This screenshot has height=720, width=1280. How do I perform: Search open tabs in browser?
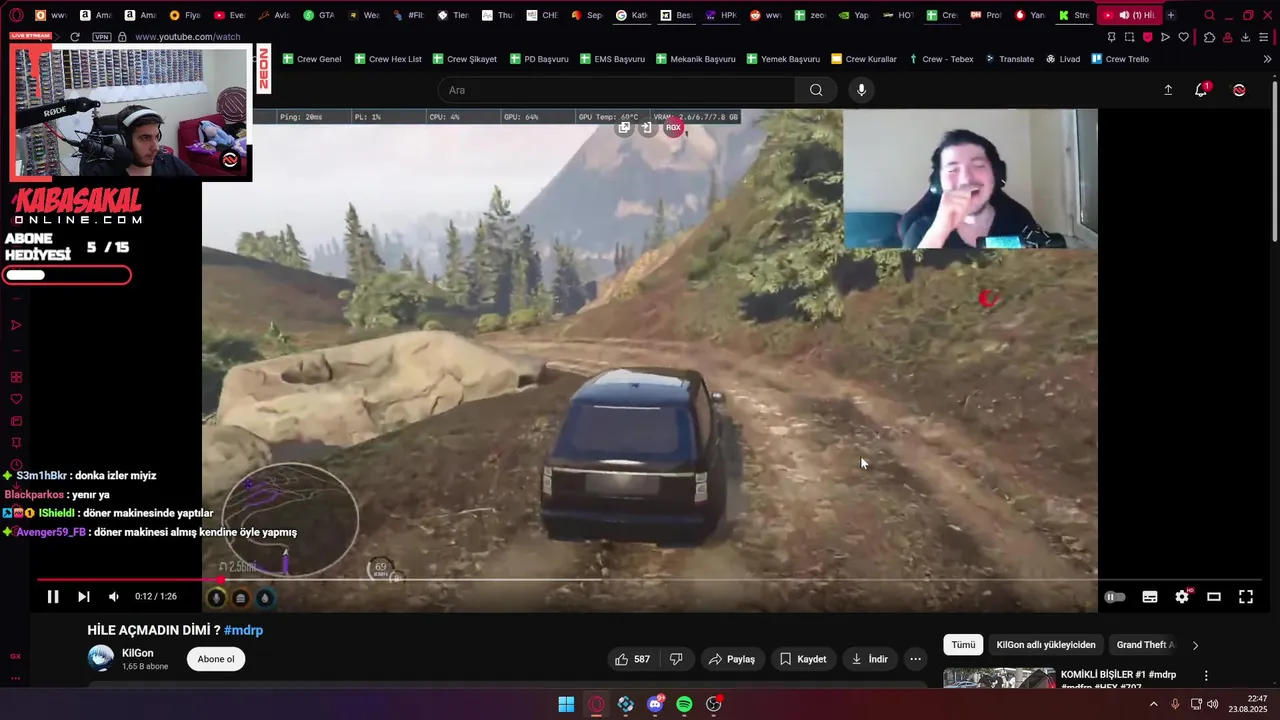point(1209,15)
